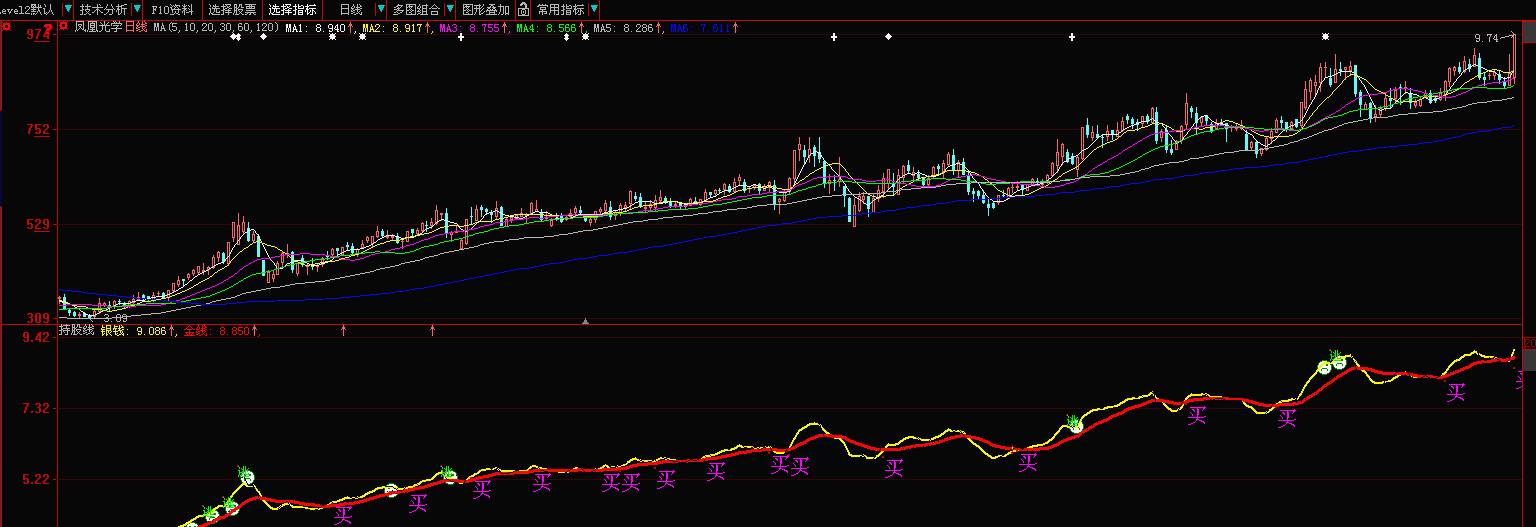Click the 752 price axis label

pyautogui.click(x=38, y=129)
